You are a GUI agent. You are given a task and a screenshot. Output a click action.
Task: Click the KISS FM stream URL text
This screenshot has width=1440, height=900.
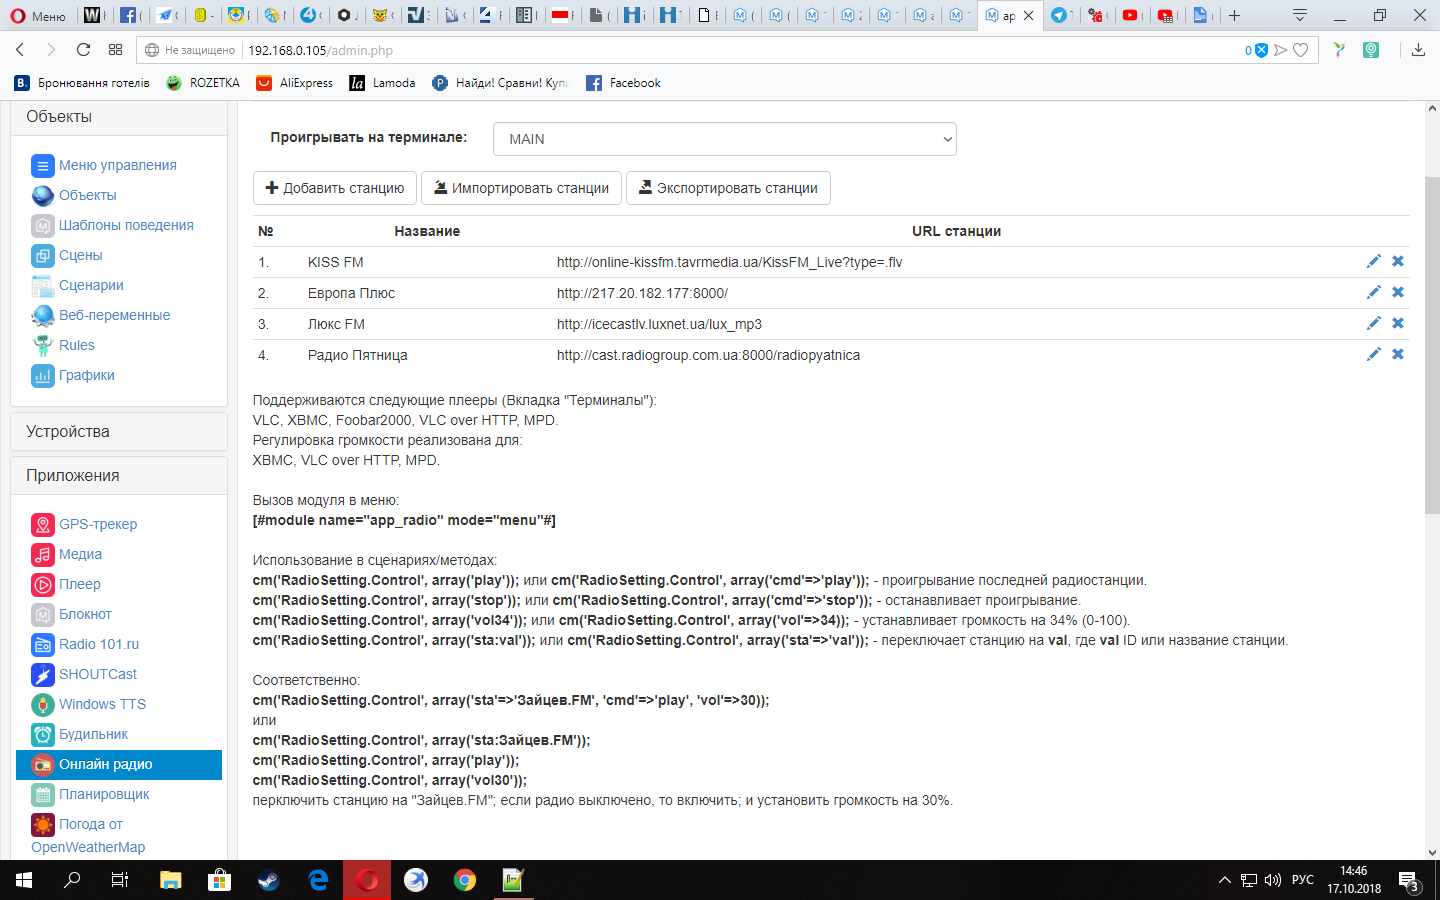coord(729,262)
